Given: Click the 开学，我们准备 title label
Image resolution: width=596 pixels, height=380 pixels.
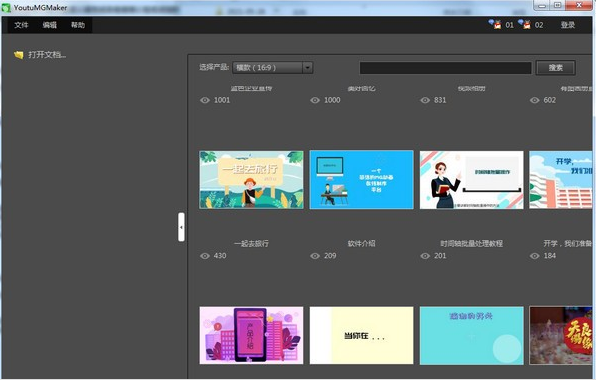Looking at the screenshot, I should (x=567, y=244).
